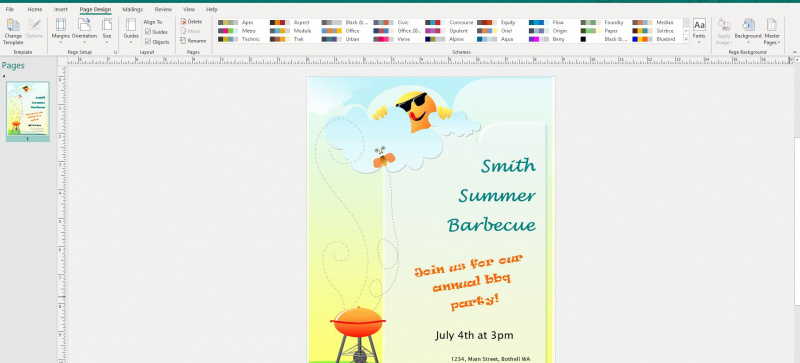Collapse the ribbon with the chevron
The width and height of the screenshot is (800, 363).
point(794,52)
